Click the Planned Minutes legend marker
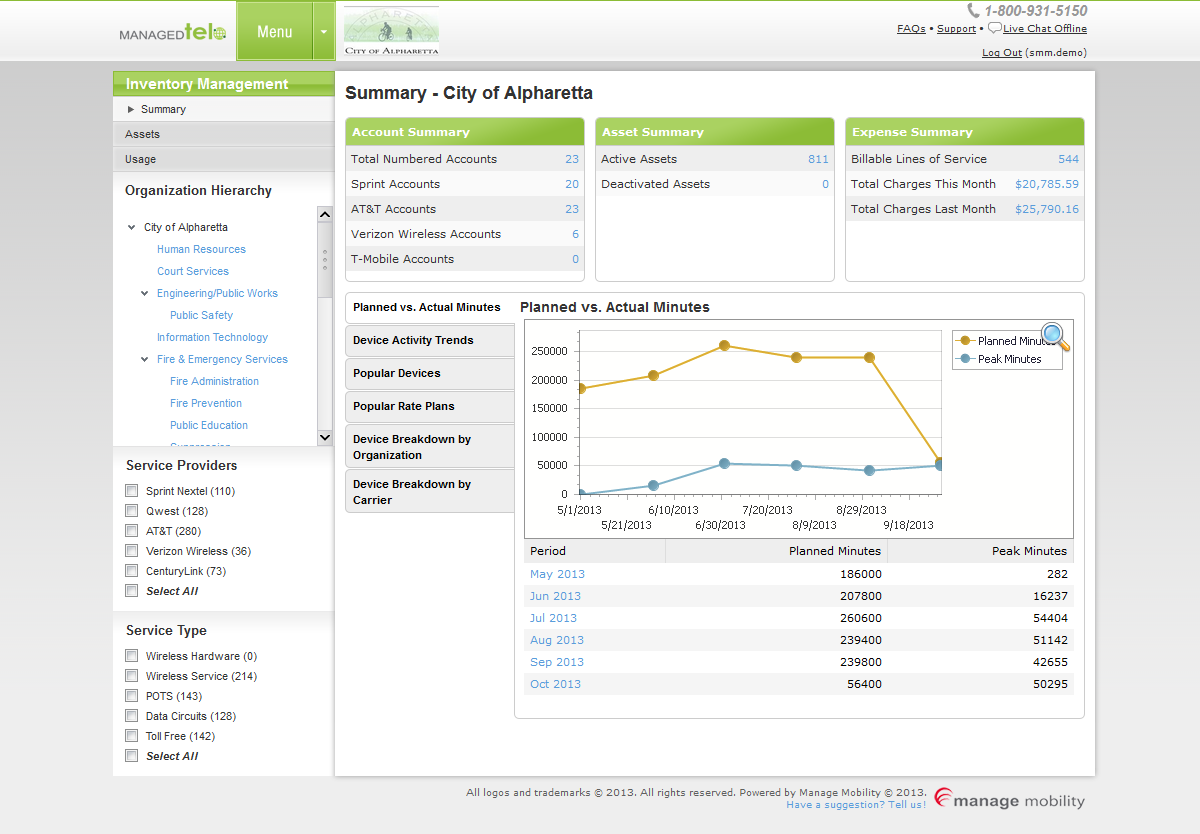Image resolution: width=1200 pixels, height=834 pixels. coord(965,341)
